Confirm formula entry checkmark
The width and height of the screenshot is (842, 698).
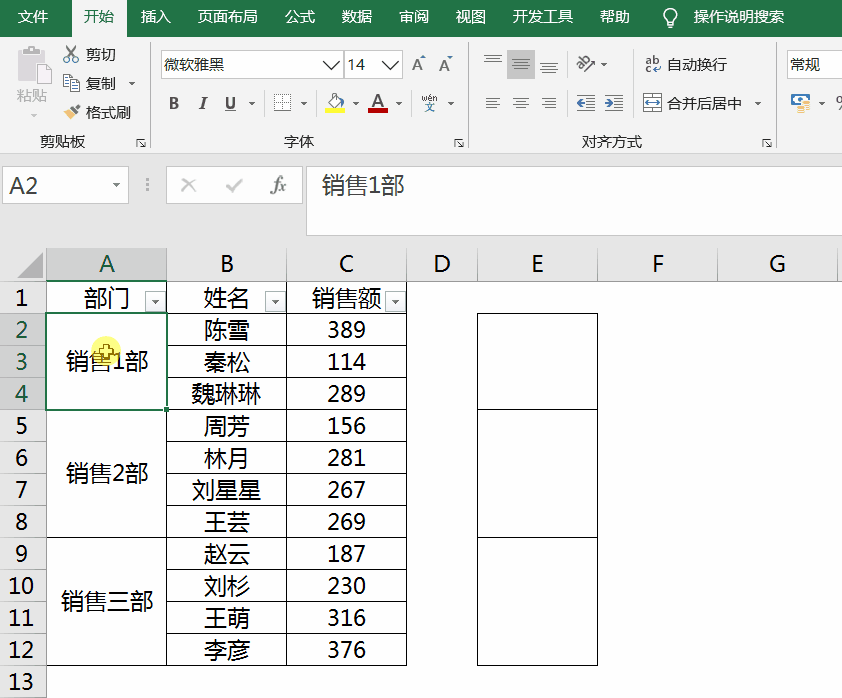pos(234,185)
